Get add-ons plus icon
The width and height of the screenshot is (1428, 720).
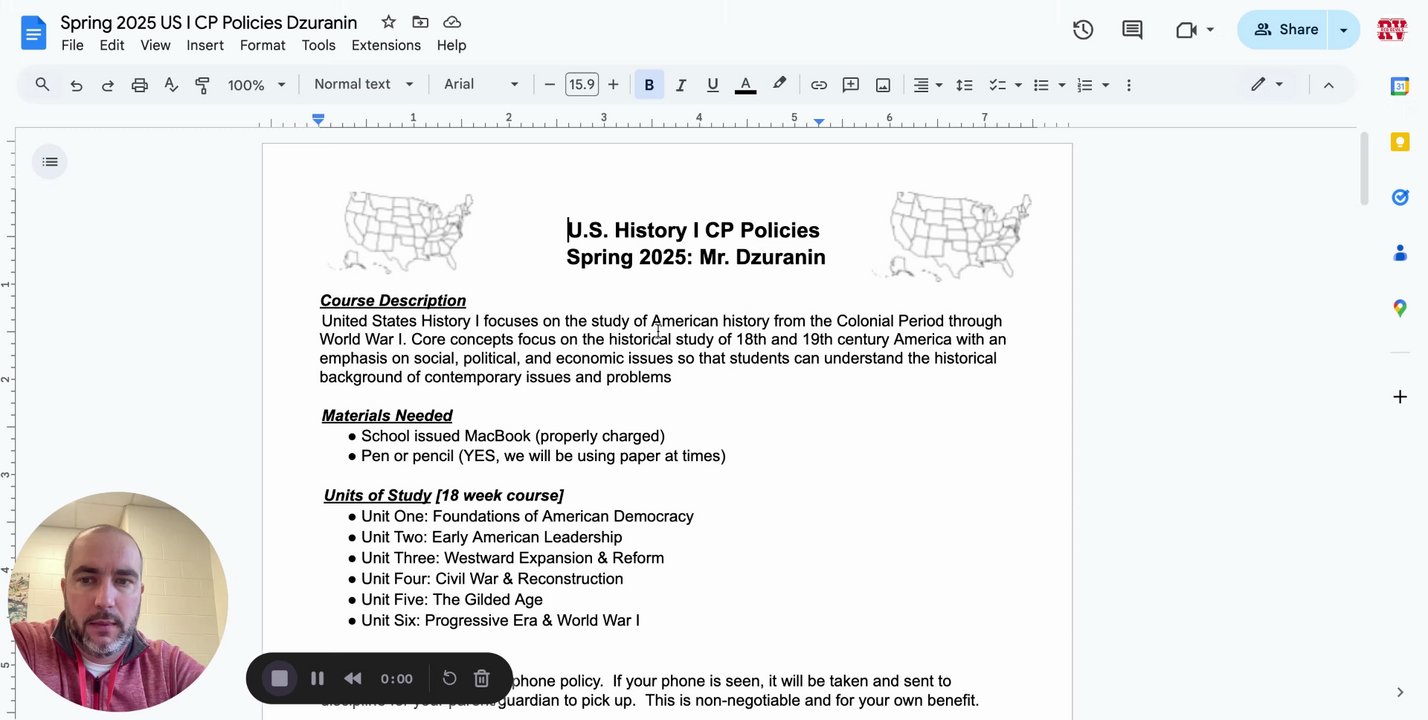[1400, 397]
